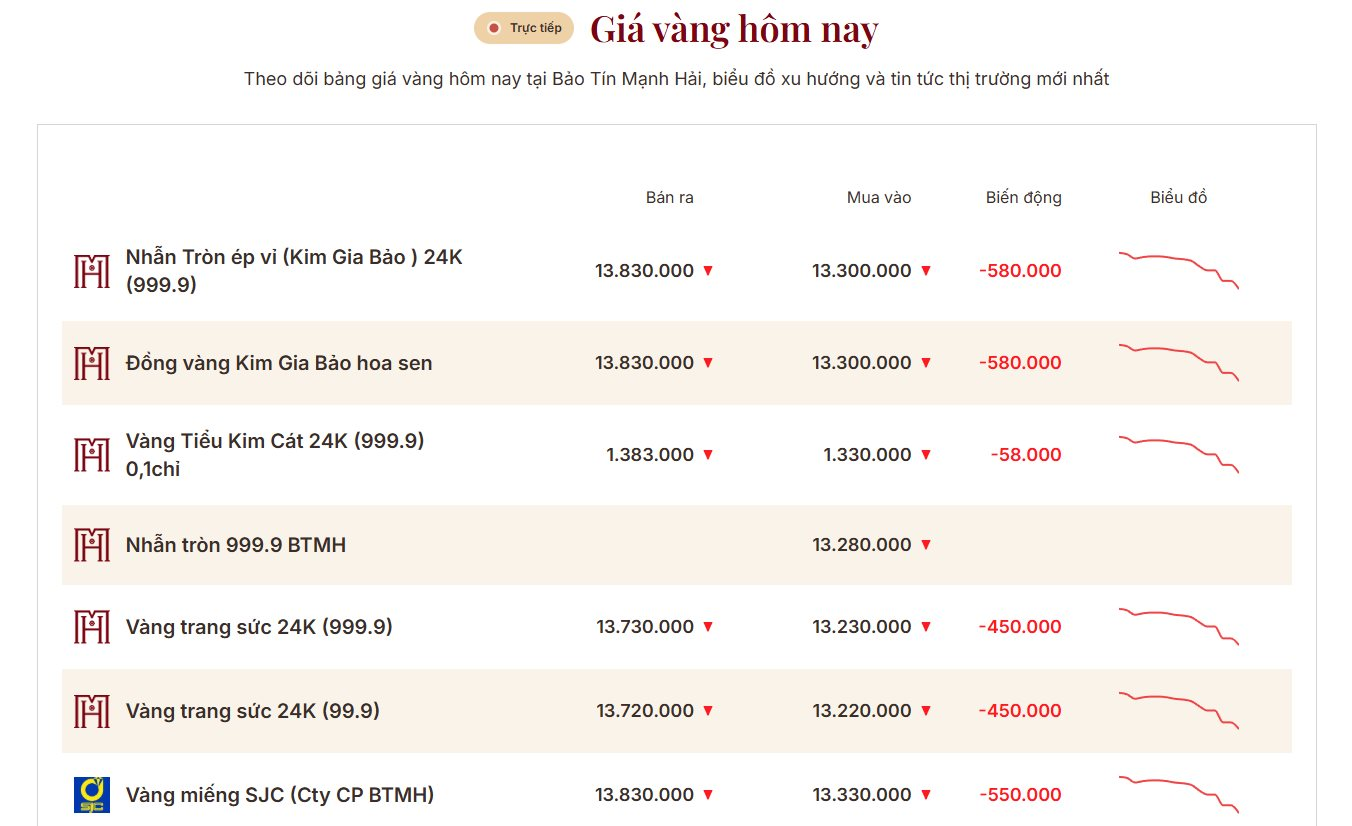Select the Nhẫn tròn 999.9 BTMH name
Screen dimensions: 1352x826
point(236,545)
